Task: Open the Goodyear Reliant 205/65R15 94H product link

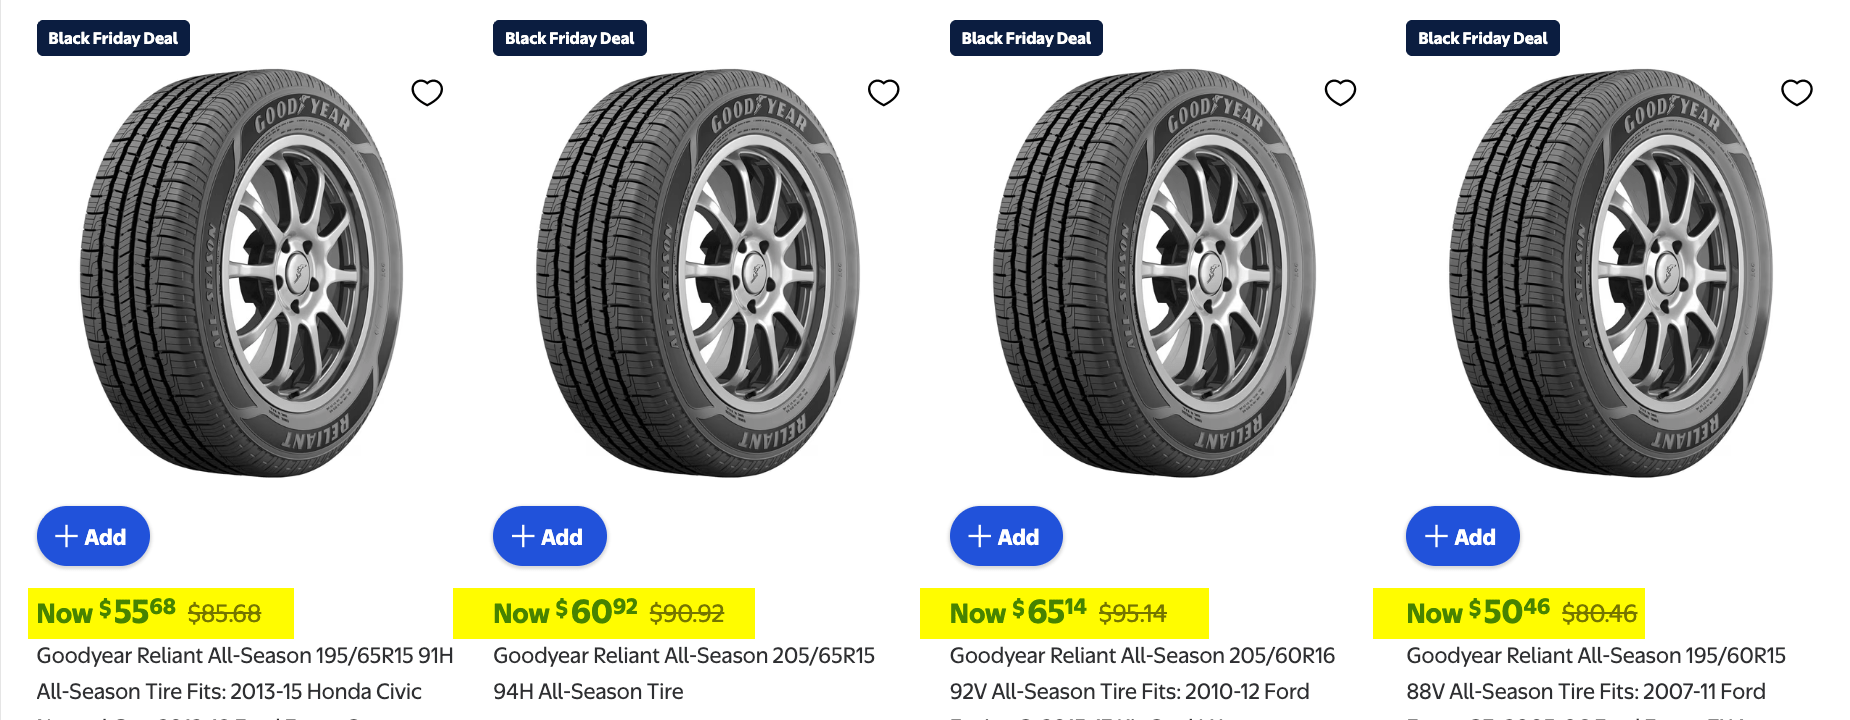Action: (684, 656)
